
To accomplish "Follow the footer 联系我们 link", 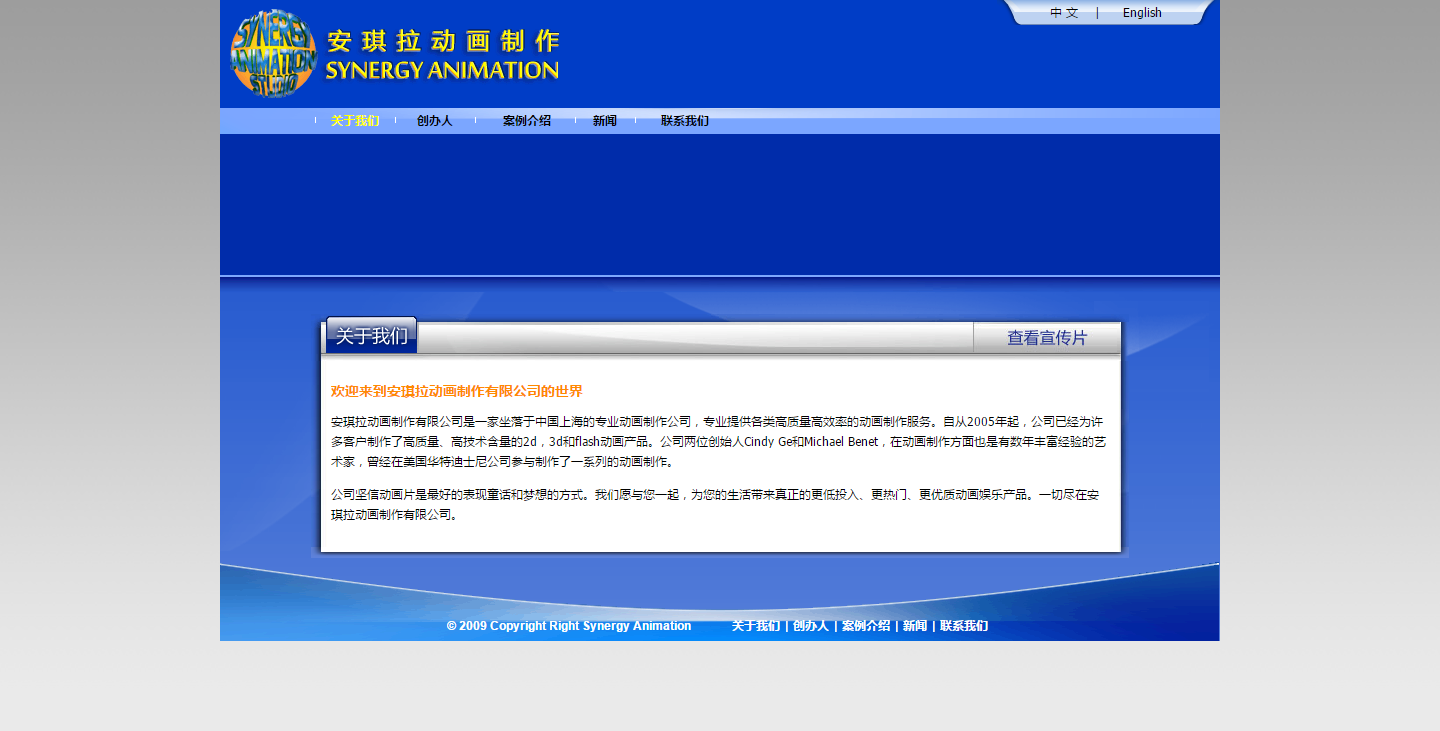I will 964,626.
